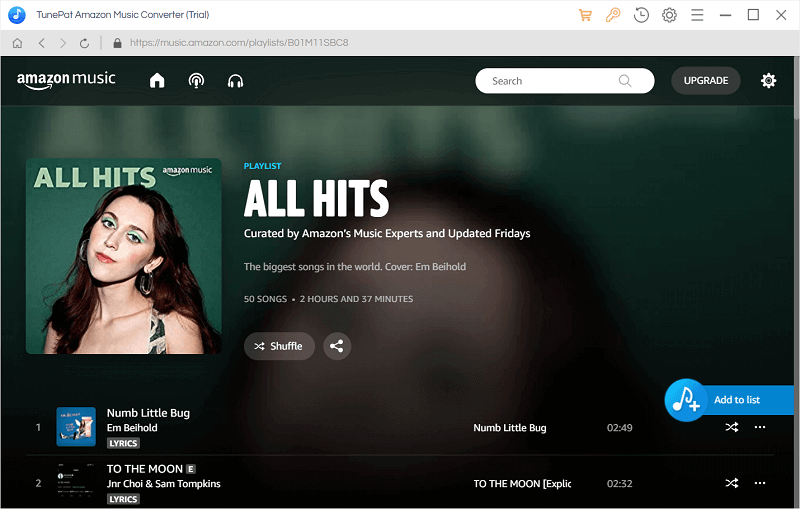
Task: Shuffle the All Hits playlist
Action: (x=279, y=346)
